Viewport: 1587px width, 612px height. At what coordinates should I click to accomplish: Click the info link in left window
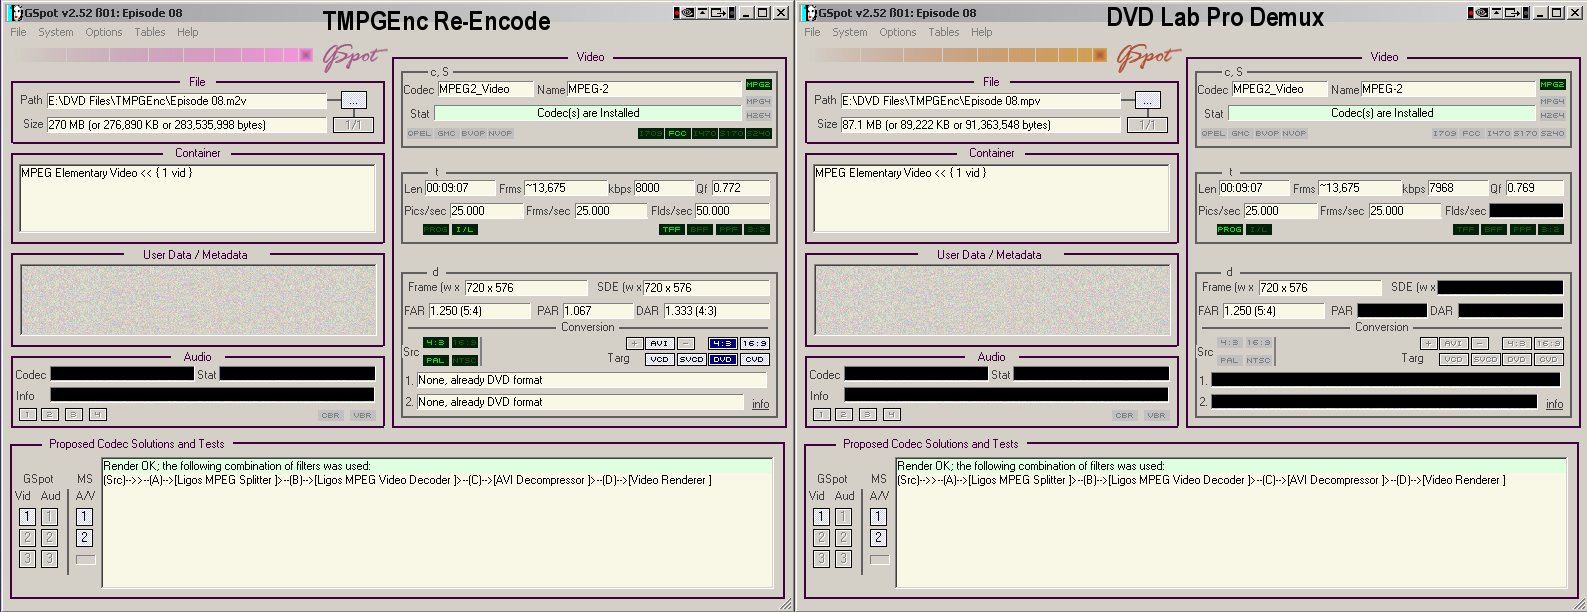point(761,404)
